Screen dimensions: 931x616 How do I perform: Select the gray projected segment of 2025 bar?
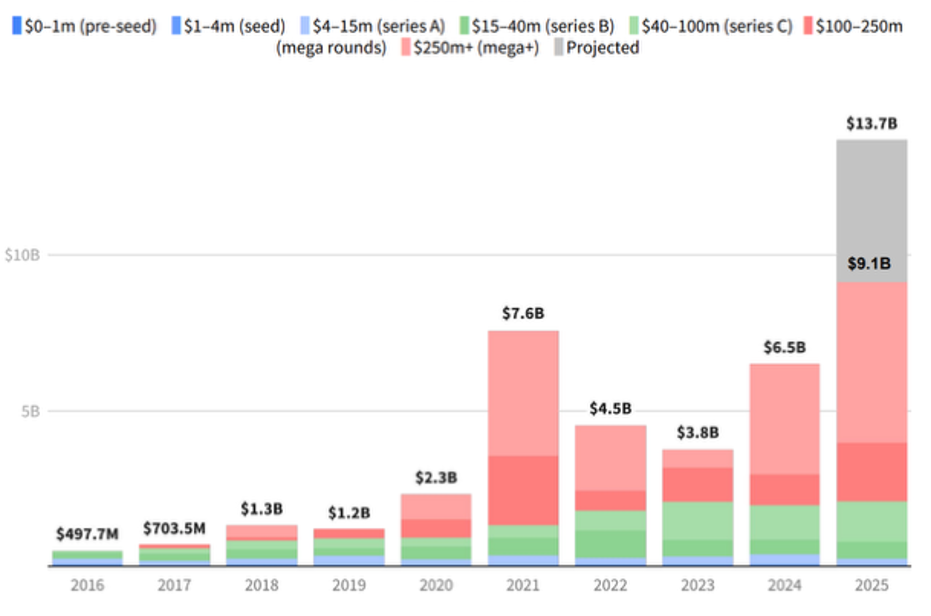871,210
